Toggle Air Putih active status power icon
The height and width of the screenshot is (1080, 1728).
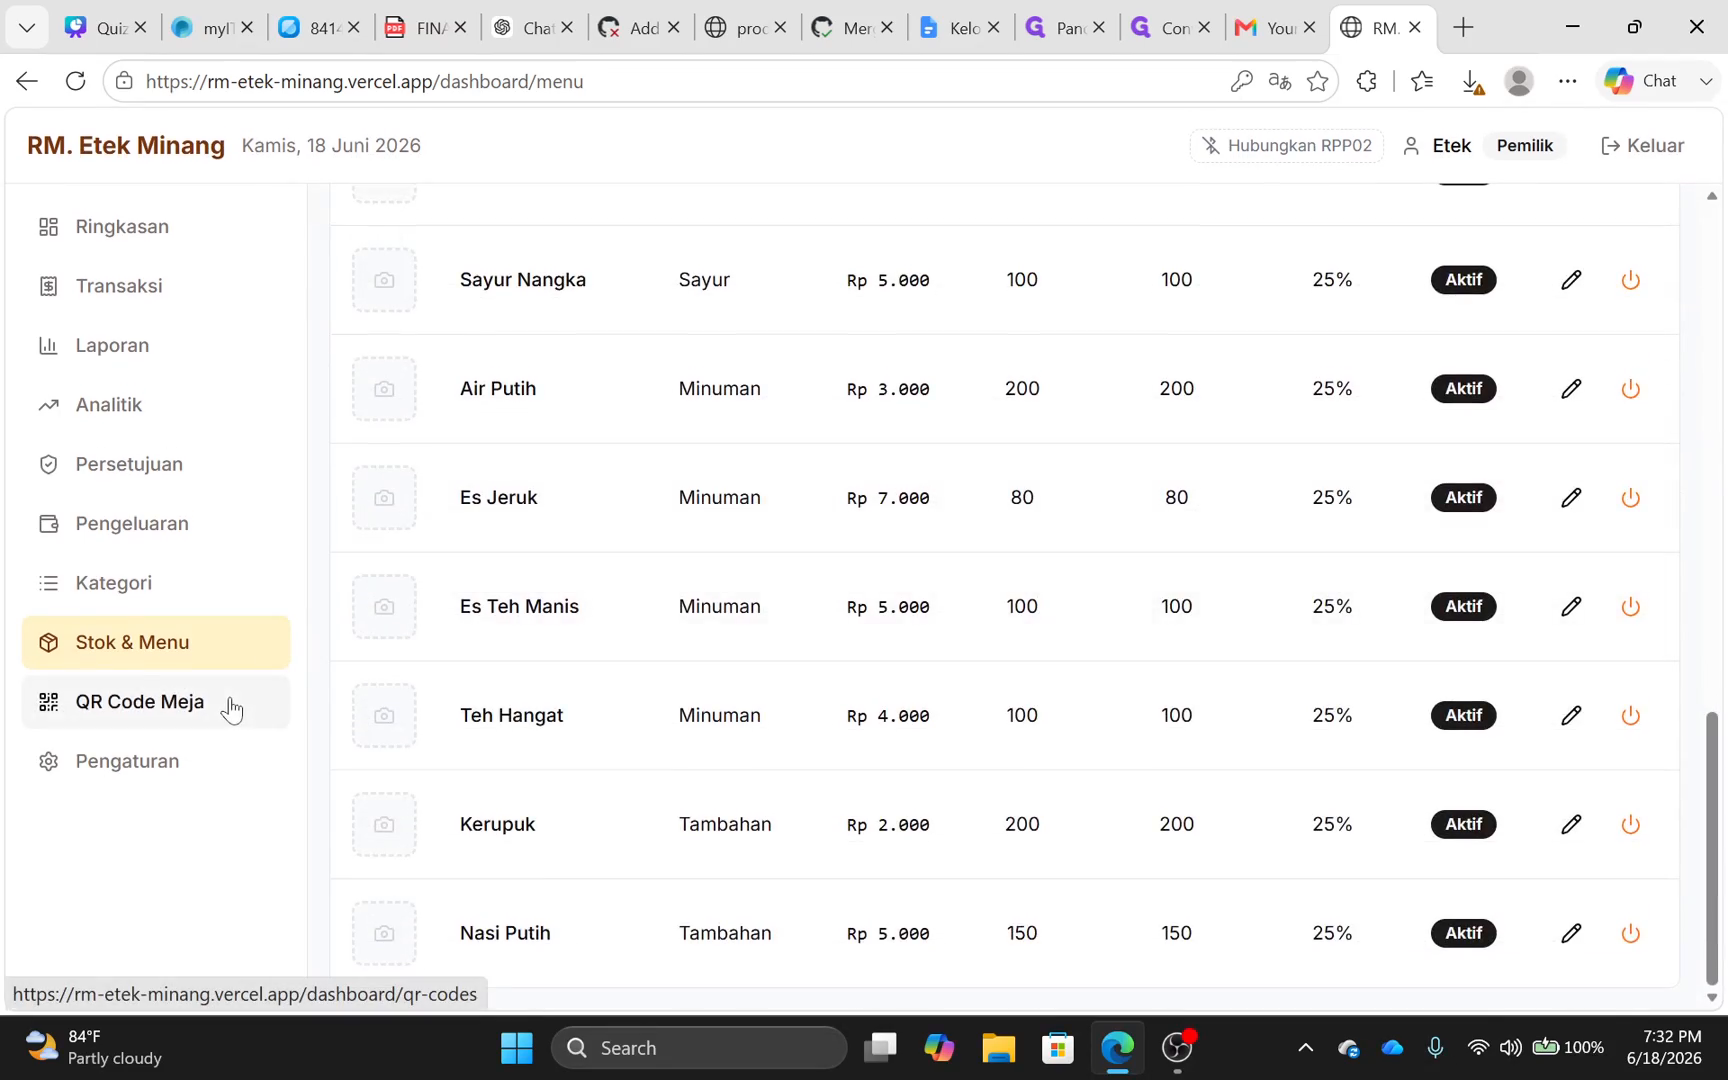click(x=1630, y=389)
